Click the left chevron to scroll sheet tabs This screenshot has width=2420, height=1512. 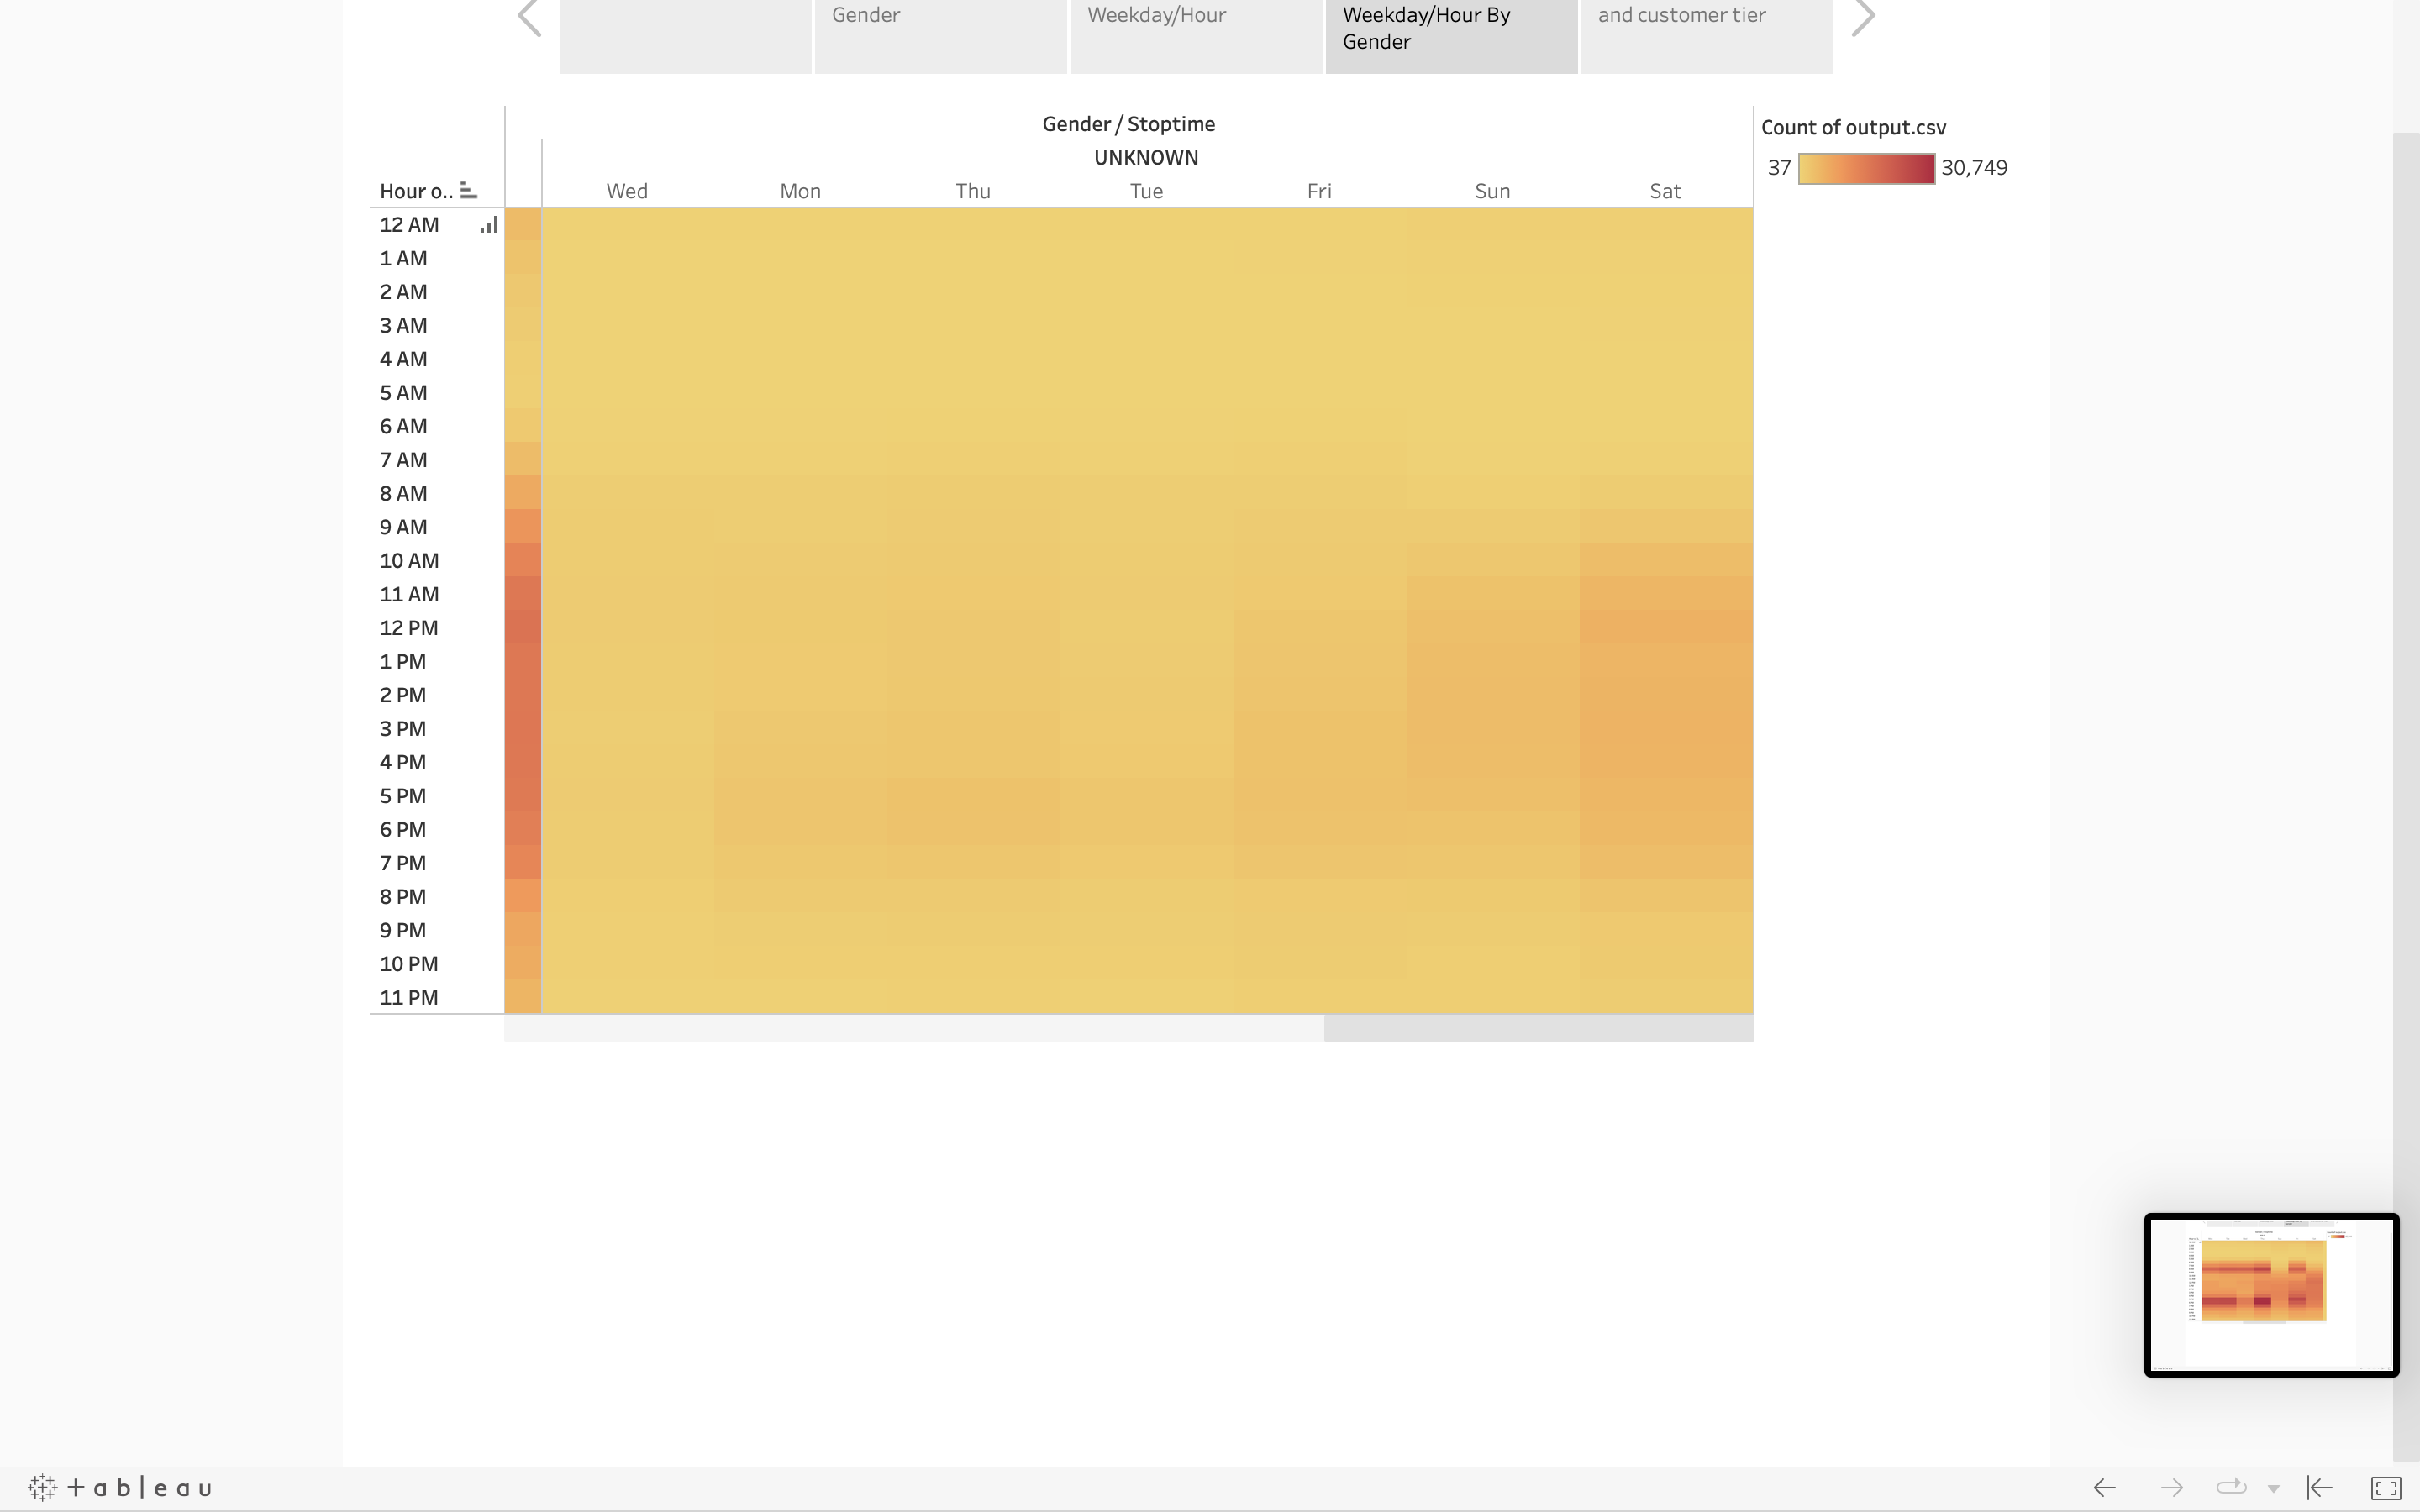click(529, 16)
